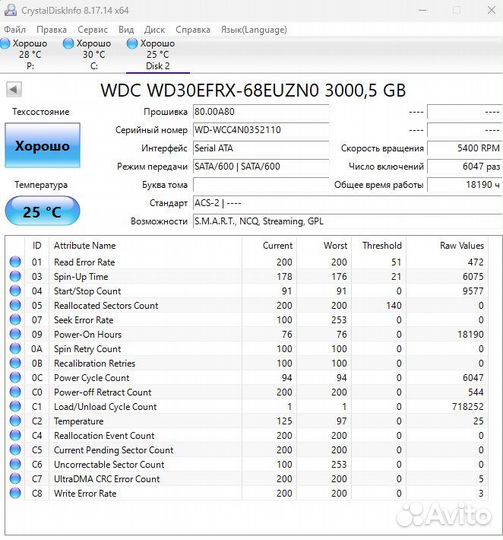503x540 pixels.
Task: Click the Serial ATA interface field
Action: pos(261,148)
